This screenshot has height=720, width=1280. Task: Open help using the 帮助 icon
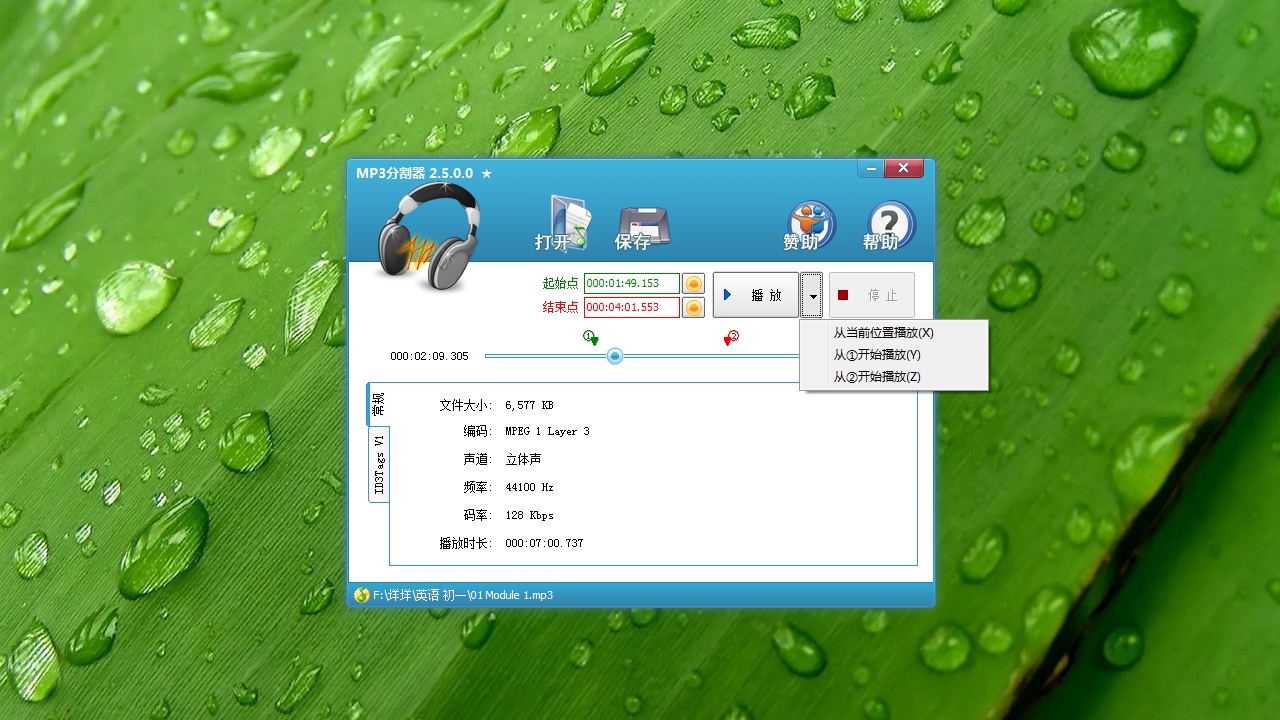(x=887, y=222)
